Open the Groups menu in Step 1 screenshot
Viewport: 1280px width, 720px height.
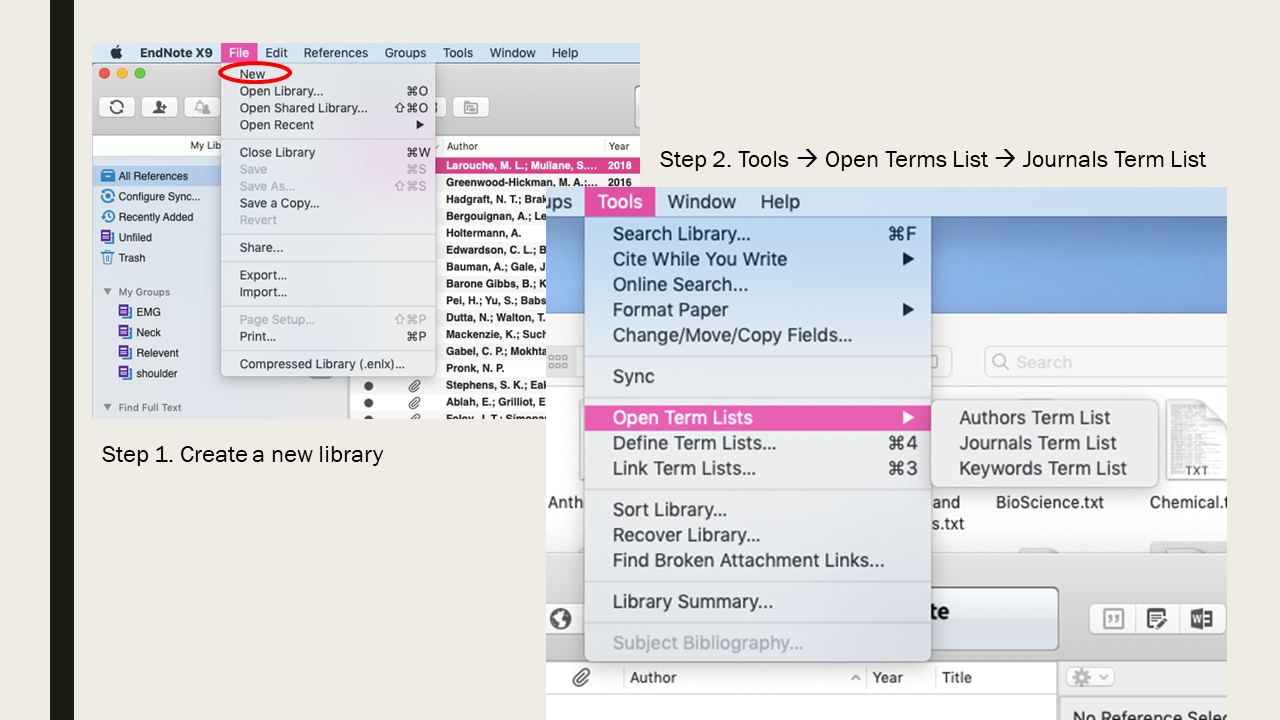click(405, 53)
